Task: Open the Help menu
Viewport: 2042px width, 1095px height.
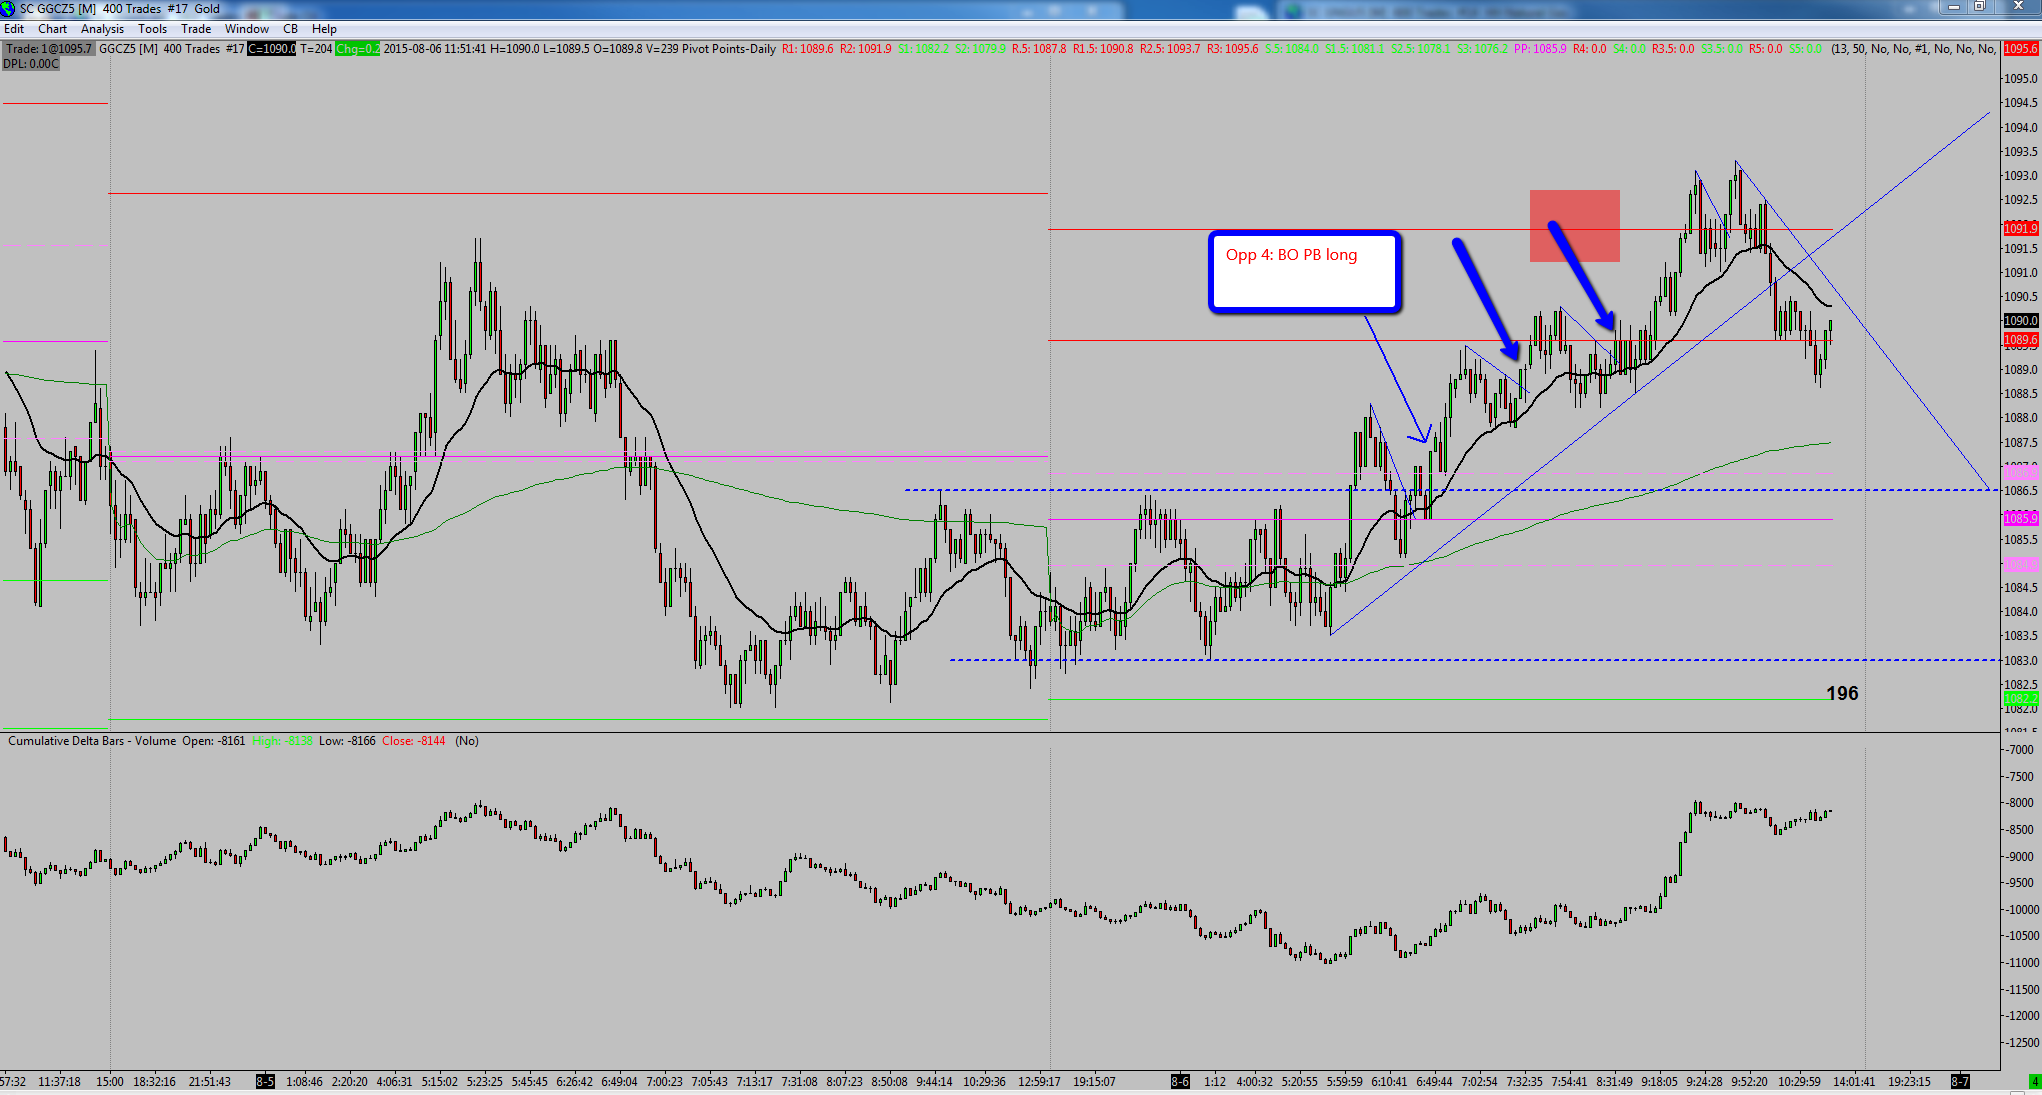Action: (324, 29)
